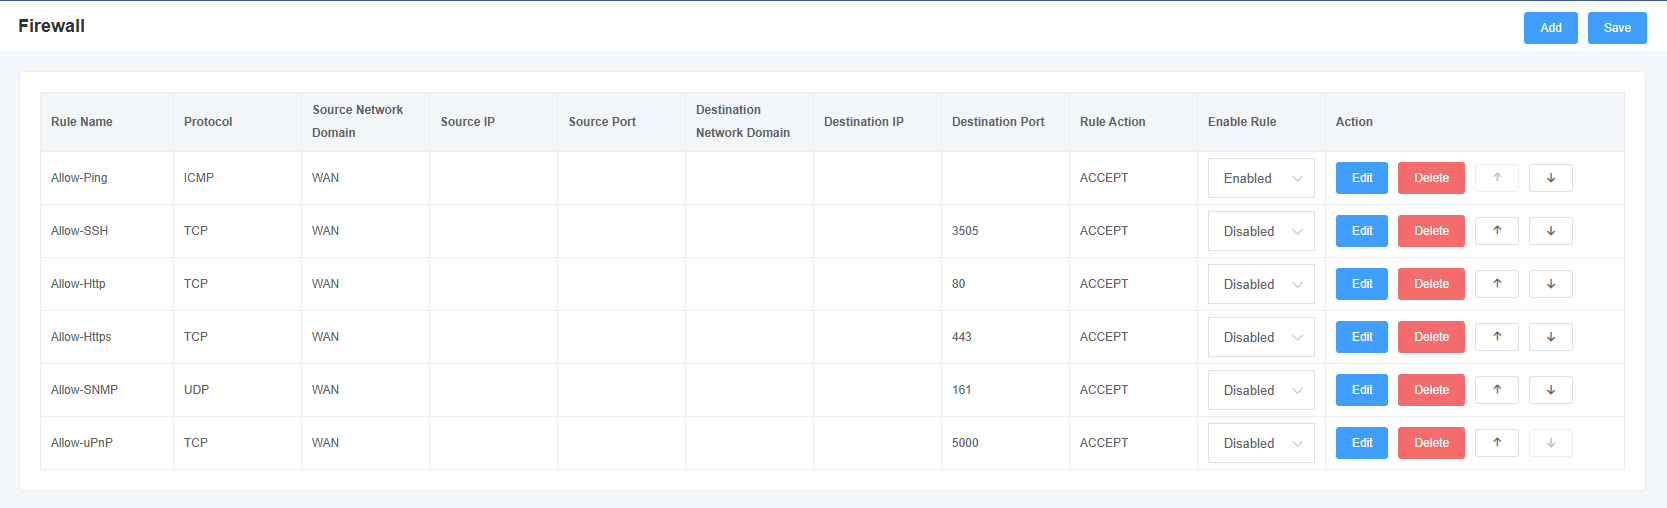Delete the Allow-SSH rule
1667x508 pixels.
pos(1431,231)
